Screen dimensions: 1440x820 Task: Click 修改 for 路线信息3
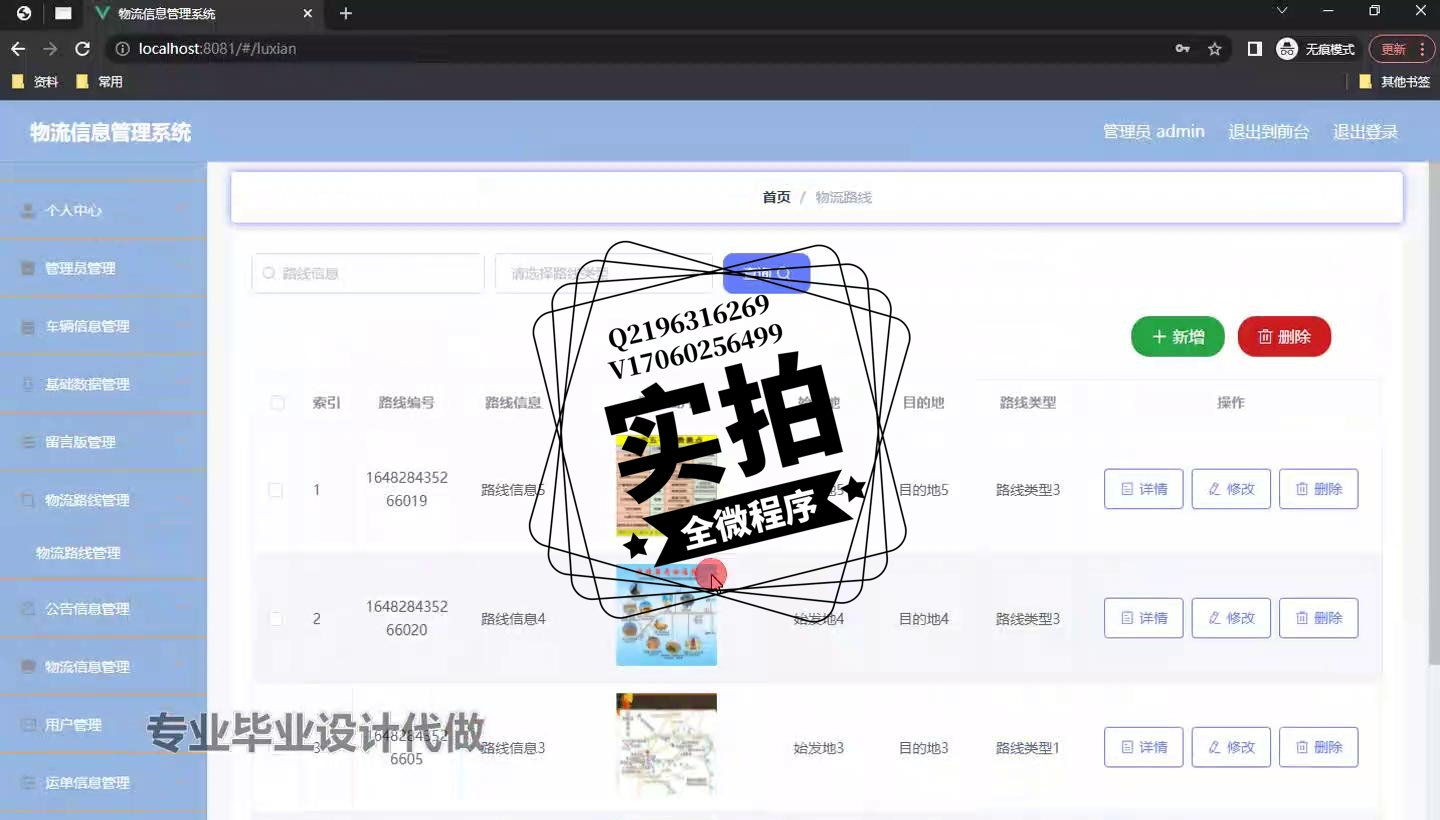[1231, 747]
